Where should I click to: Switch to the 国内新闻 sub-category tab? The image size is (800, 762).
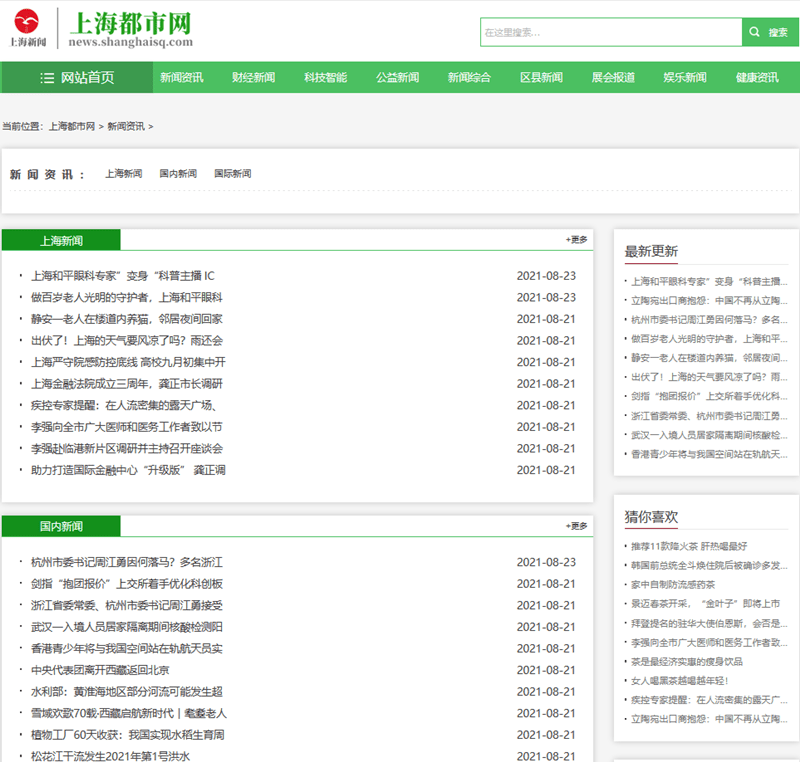click(178, 174)
